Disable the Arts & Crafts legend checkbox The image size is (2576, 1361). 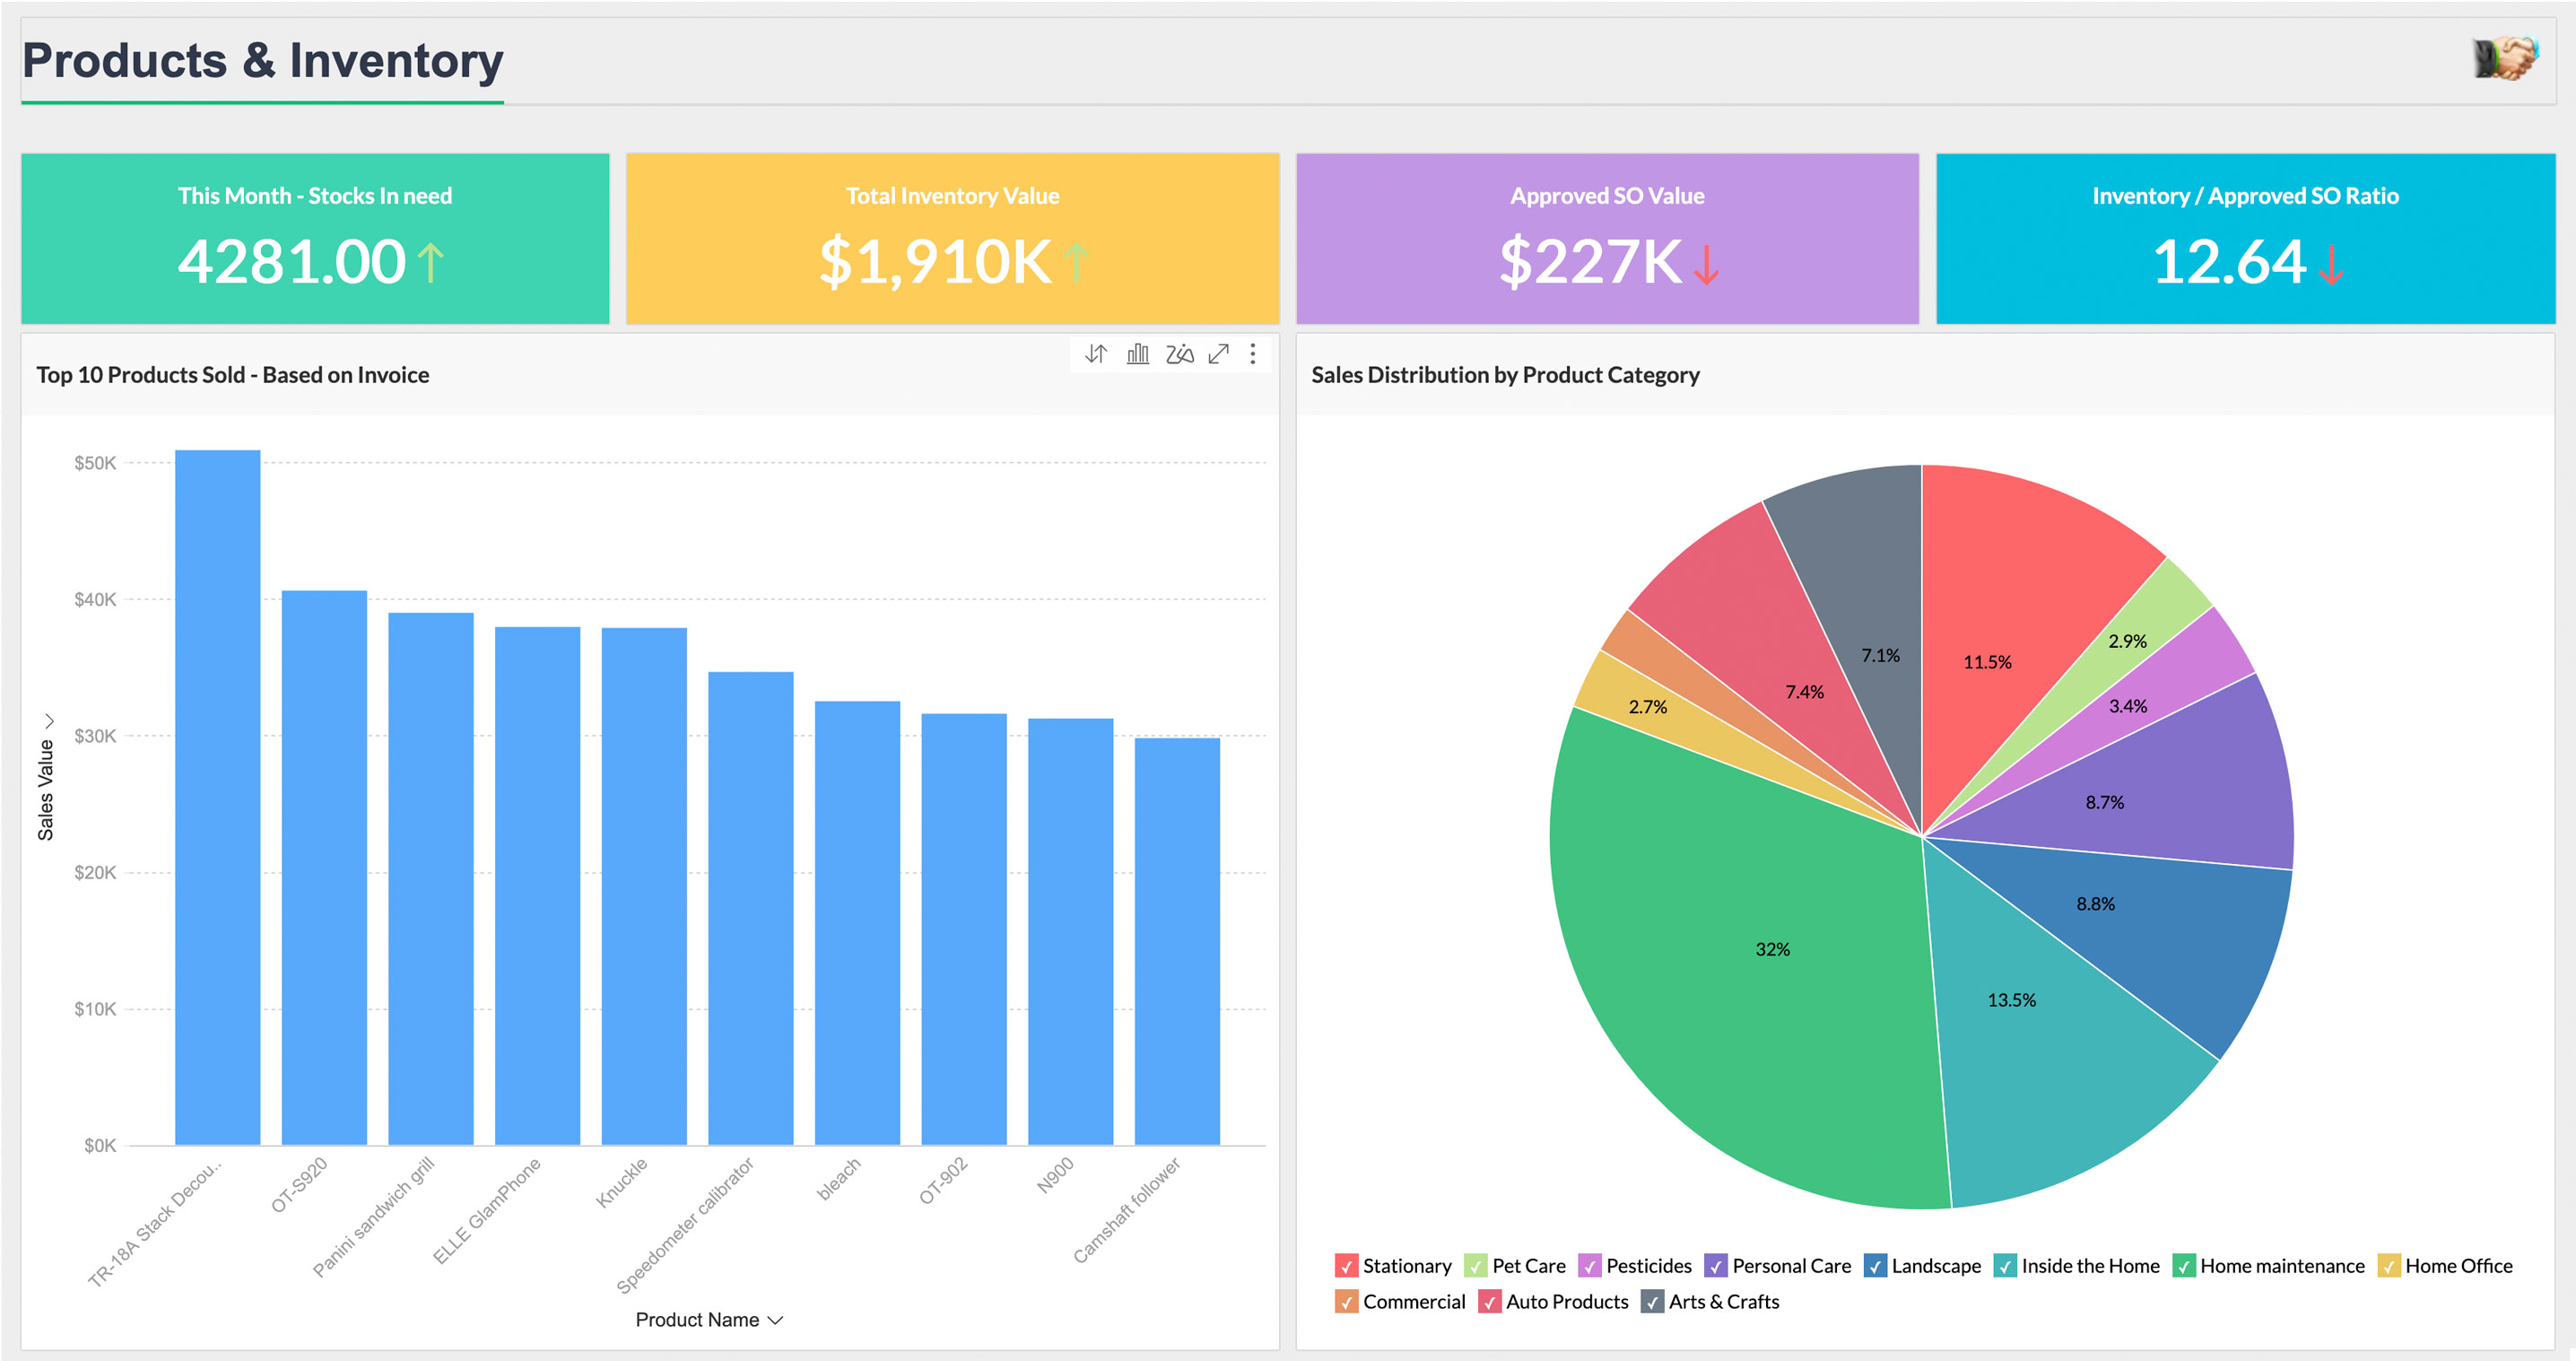(x=1652, y=1302)
